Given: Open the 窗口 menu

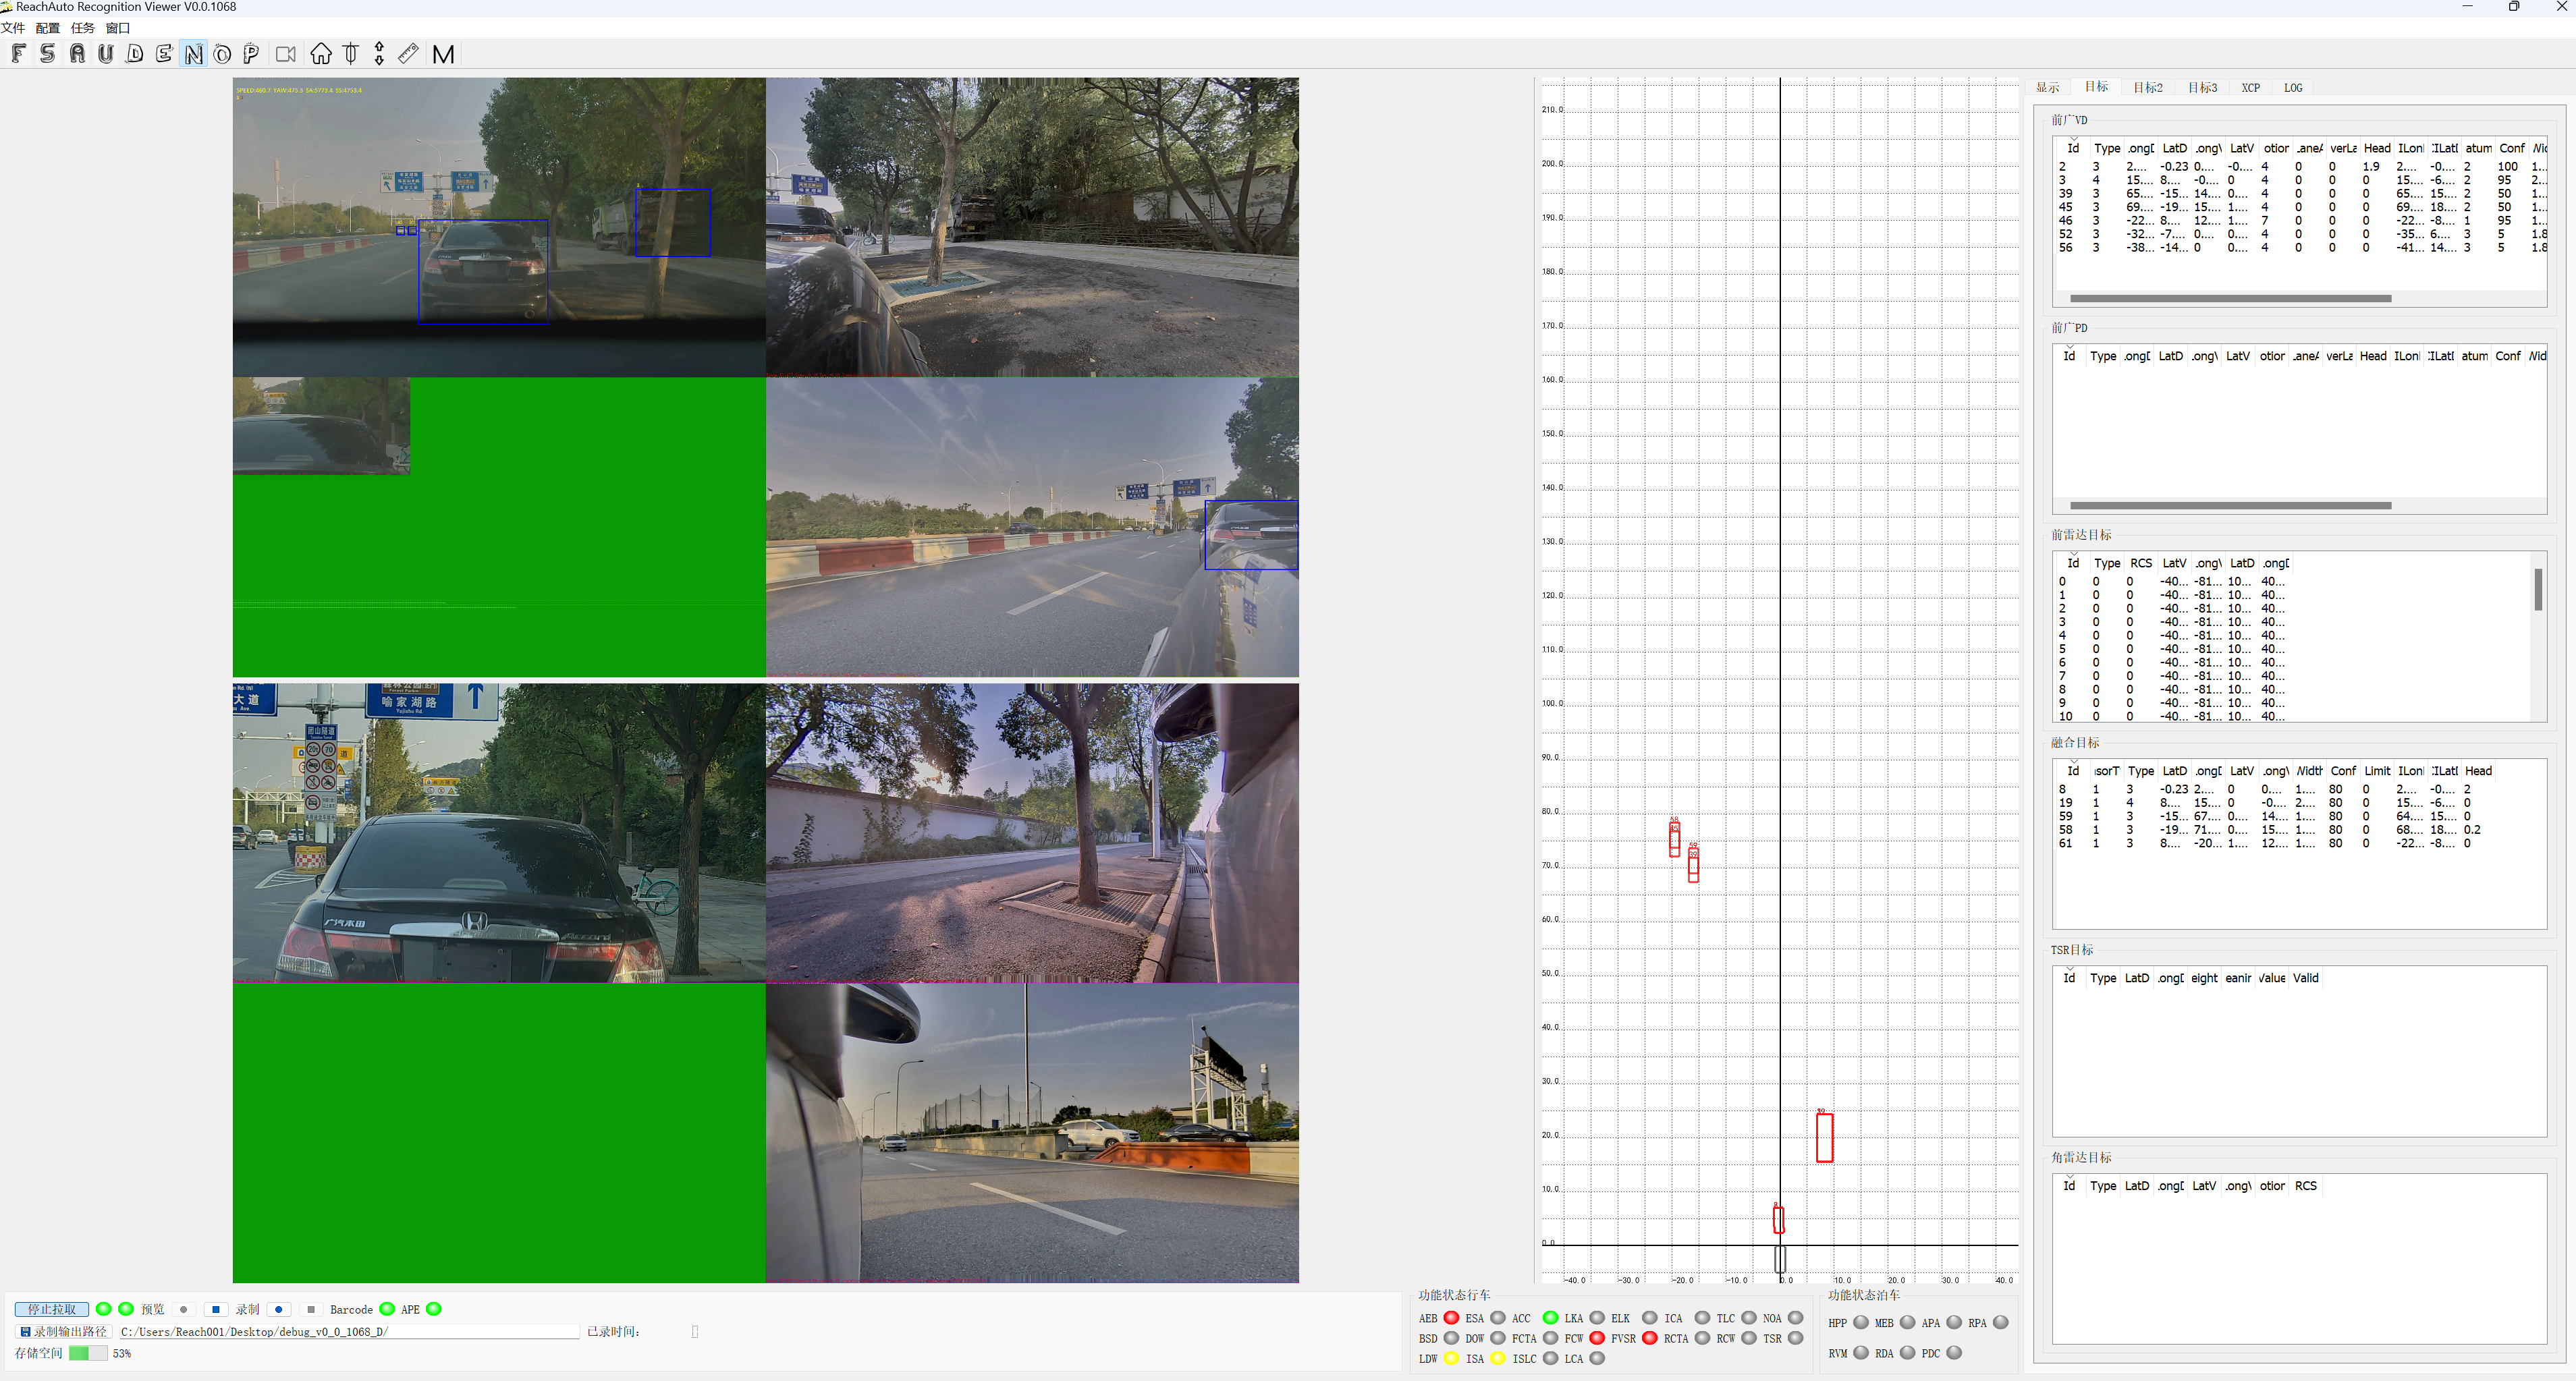Looking at the screenshot, I should tap(118, 28).
